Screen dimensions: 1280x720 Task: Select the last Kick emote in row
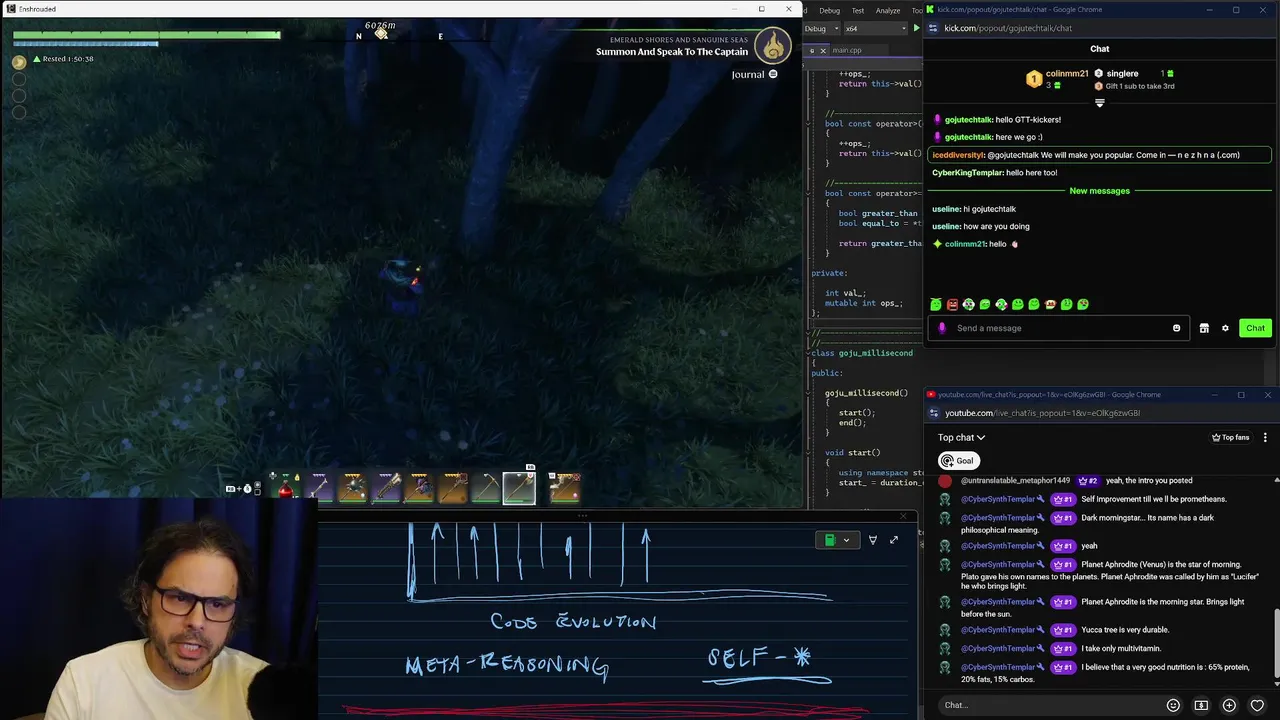point(1083,304)
